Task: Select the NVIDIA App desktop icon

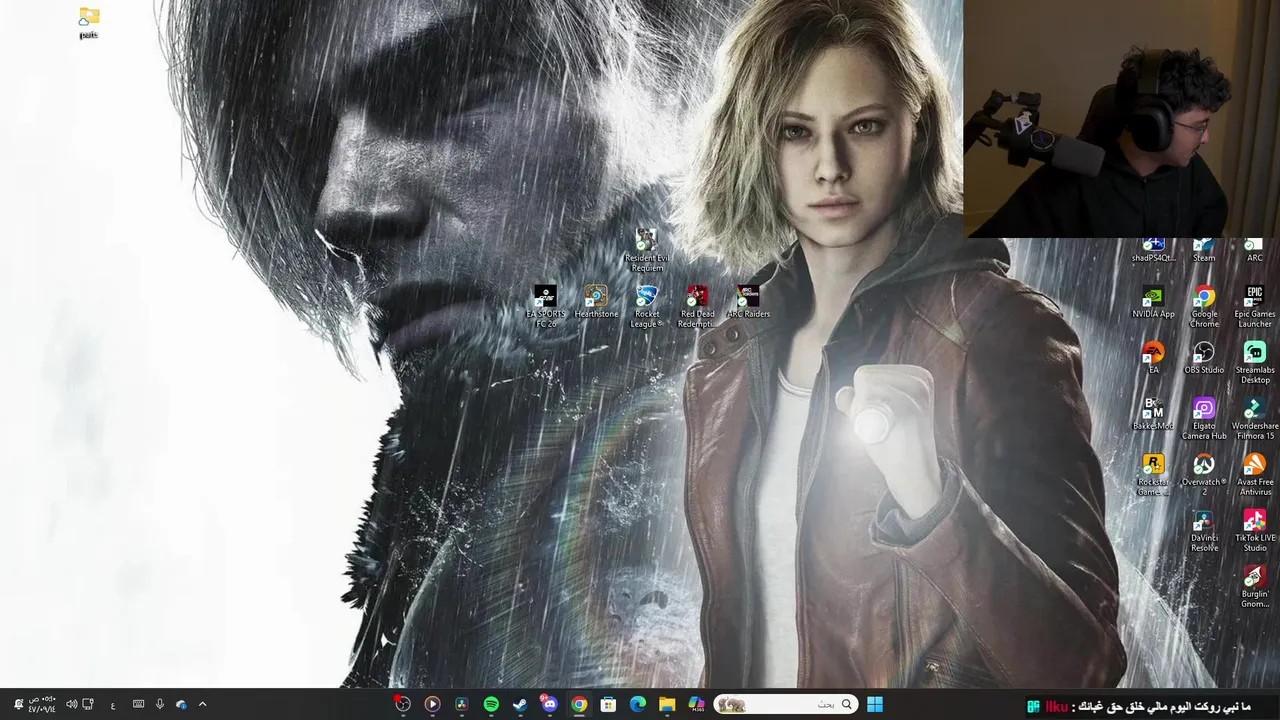Action: coord(1153,302)
